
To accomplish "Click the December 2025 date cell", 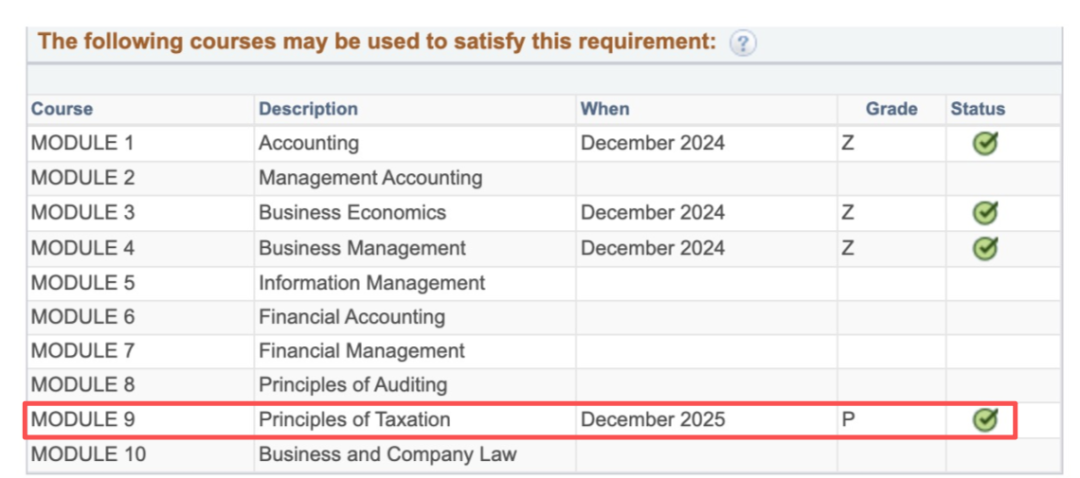I will pos(653,420).
